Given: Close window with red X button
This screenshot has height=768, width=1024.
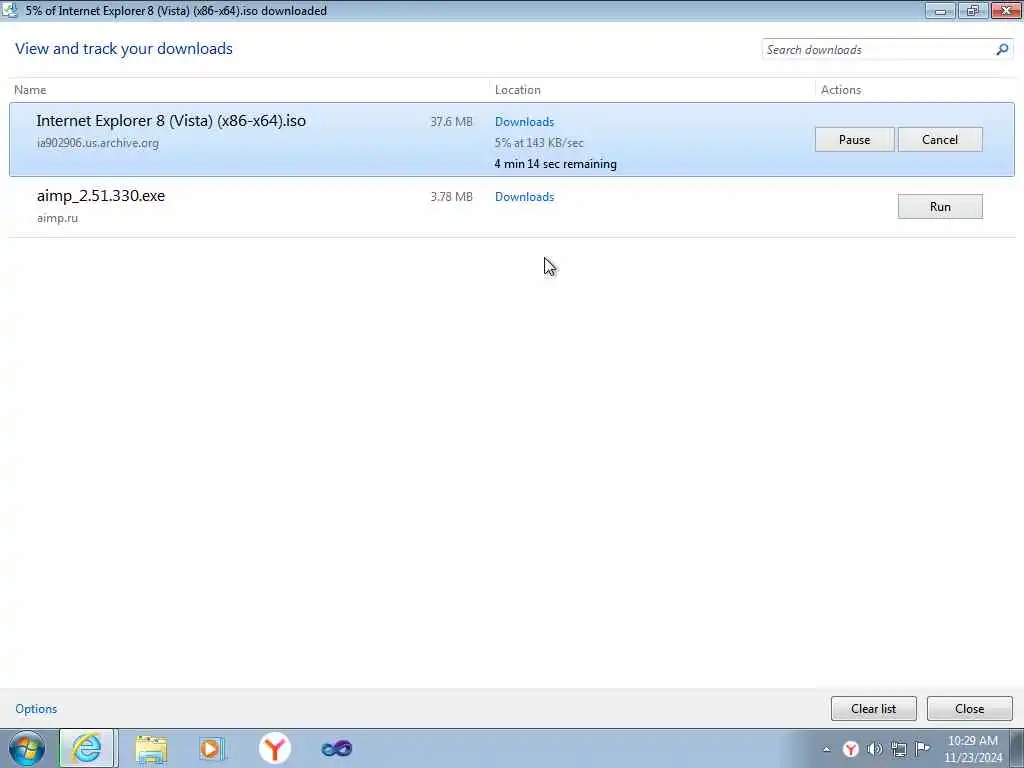Looking at the screenshot, I should pyautogui.click(x=1006, y=10).
